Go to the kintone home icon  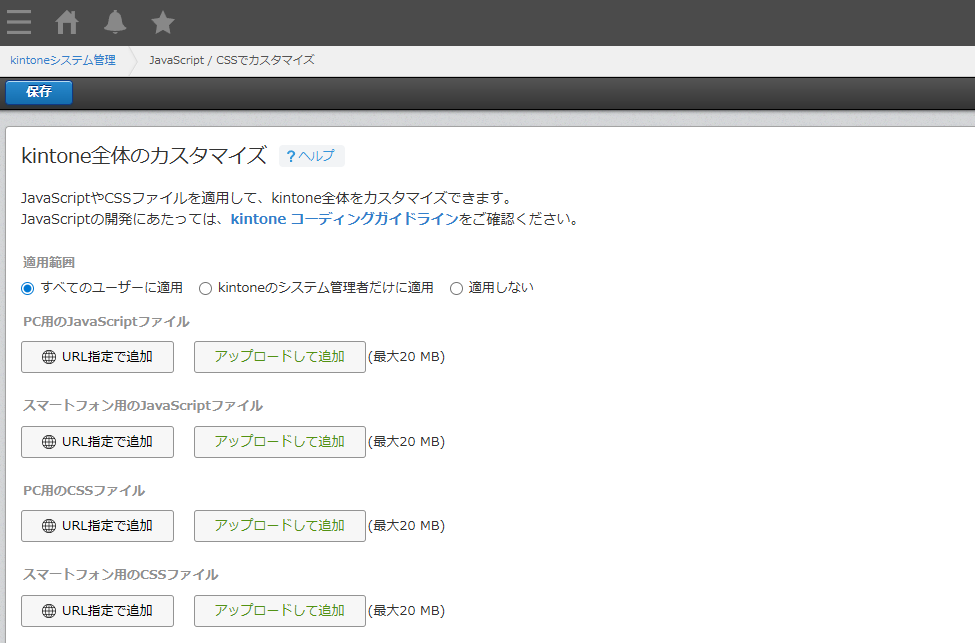[67, 21]
